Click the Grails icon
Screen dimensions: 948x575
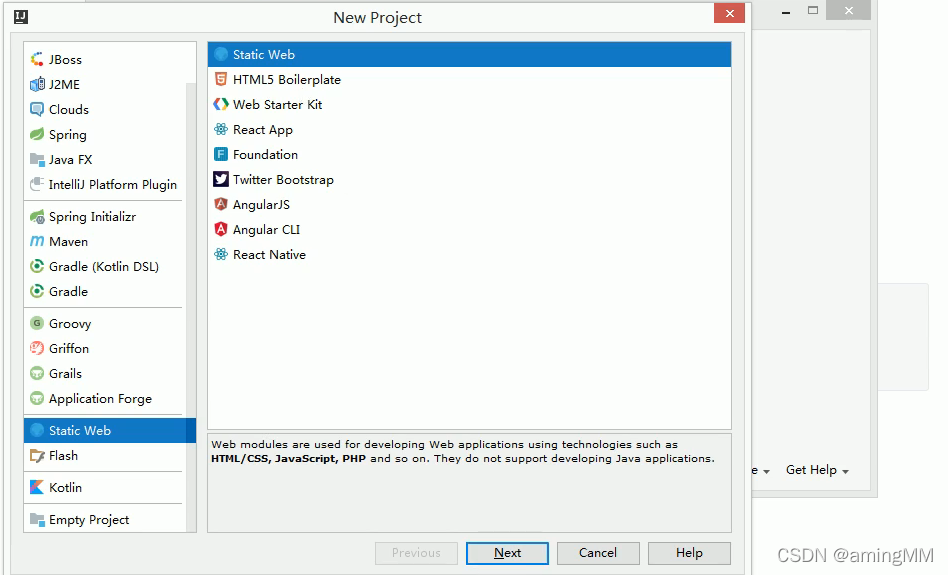pos(37,374)
